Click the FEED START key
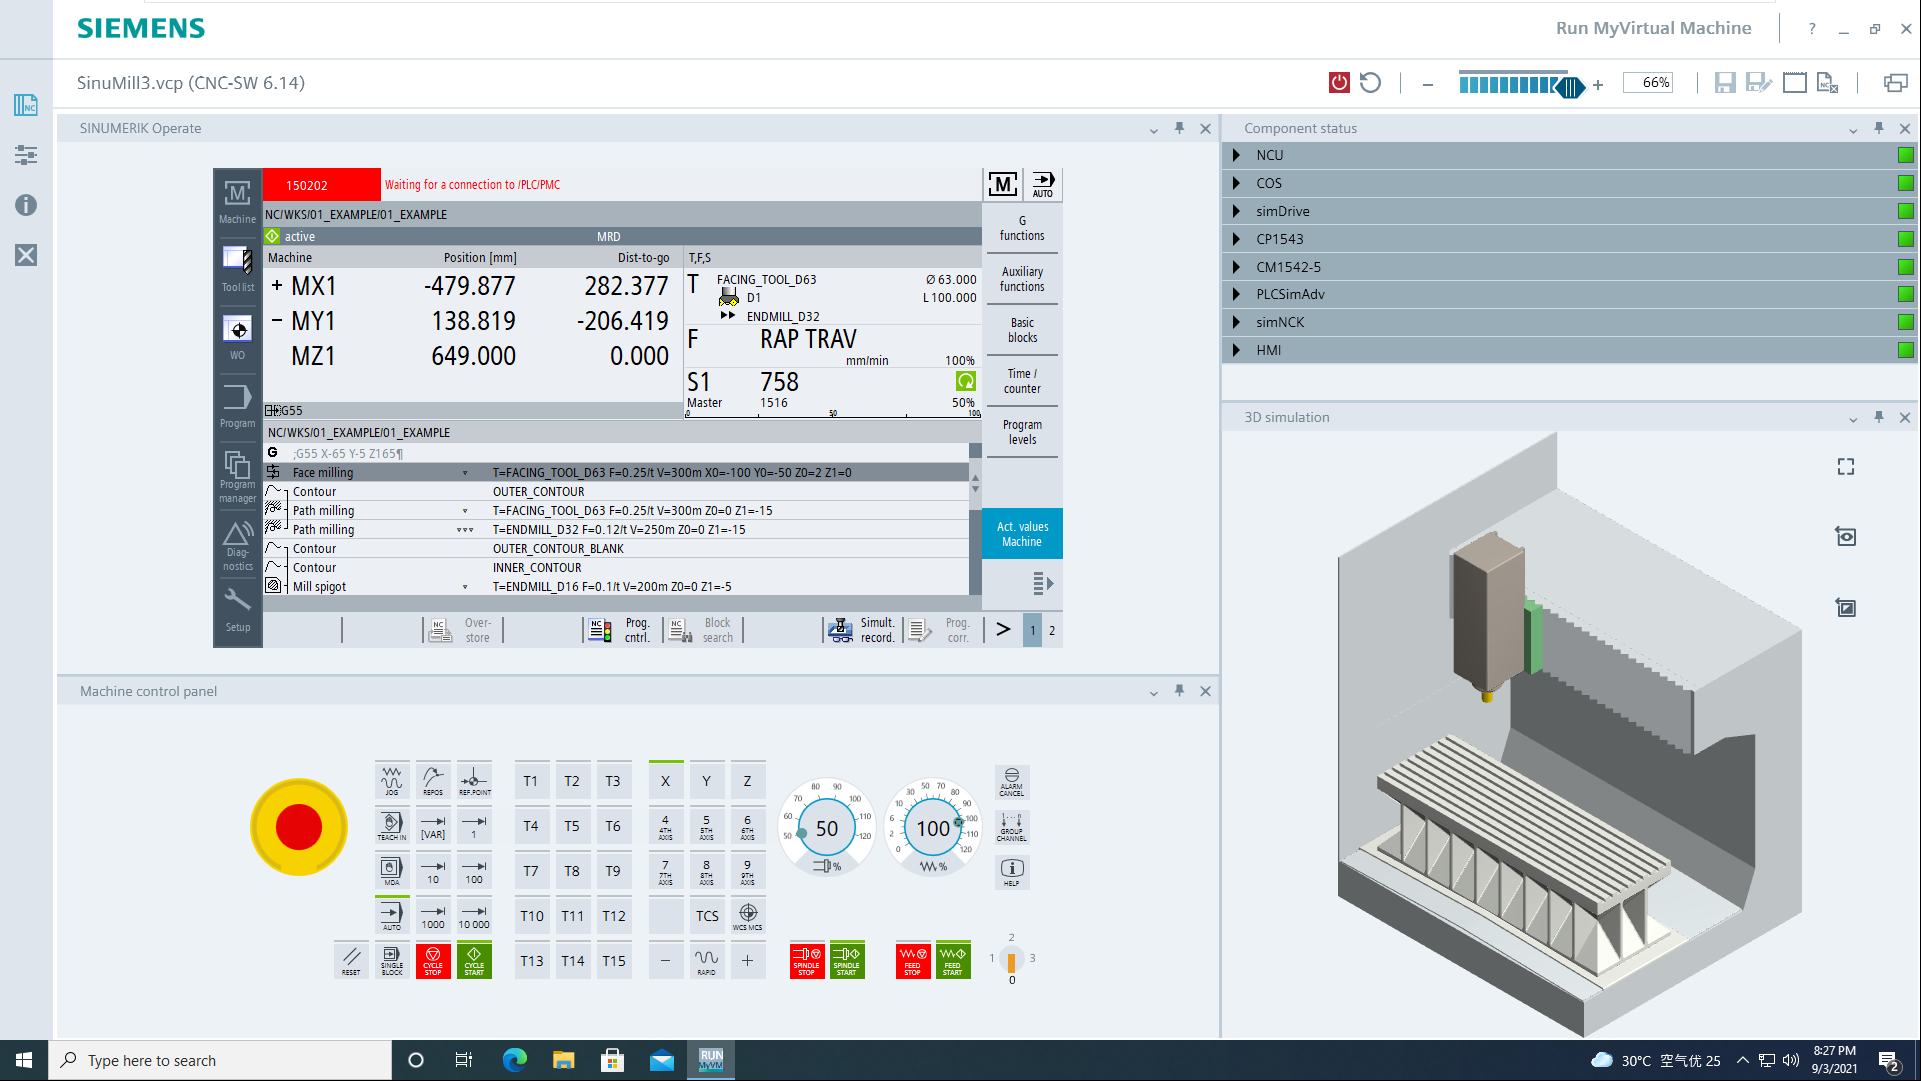The width and height of the screenshot is (1921, 1081). pyautogui.click(x=953, y=960)
